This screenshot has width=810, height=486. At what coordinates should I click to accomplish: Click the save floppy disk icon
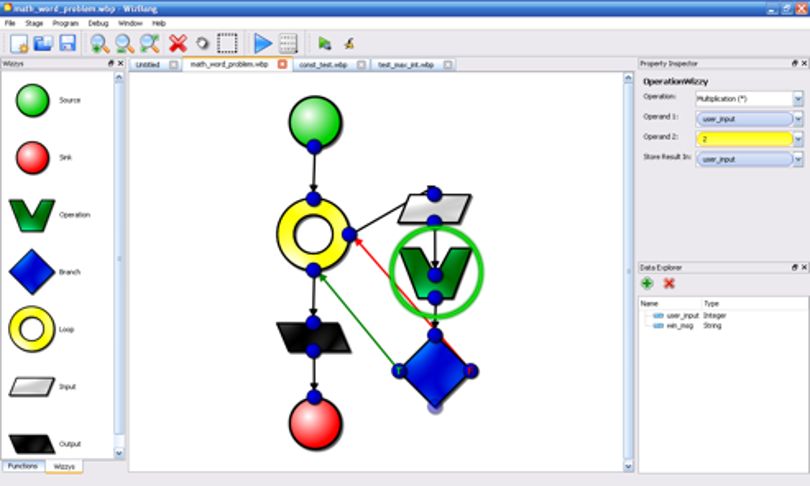(x=68, y=43)
